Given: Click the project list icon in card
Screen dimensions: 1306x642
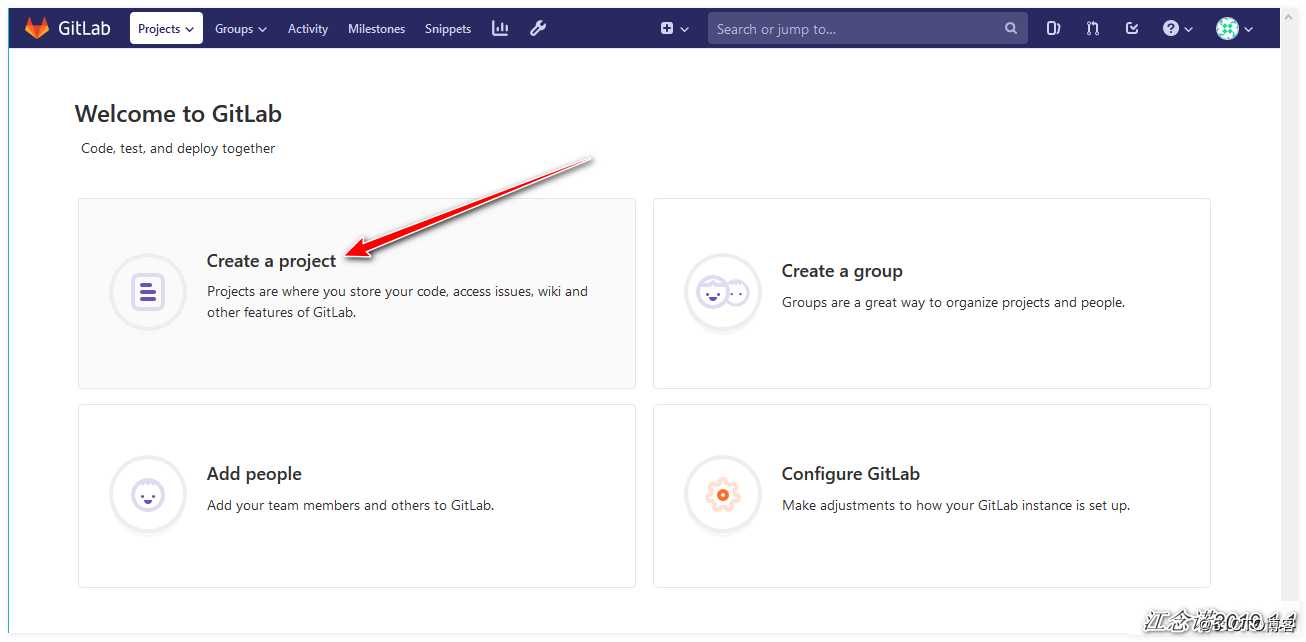Looking at the screenshot, I should 148,292.
